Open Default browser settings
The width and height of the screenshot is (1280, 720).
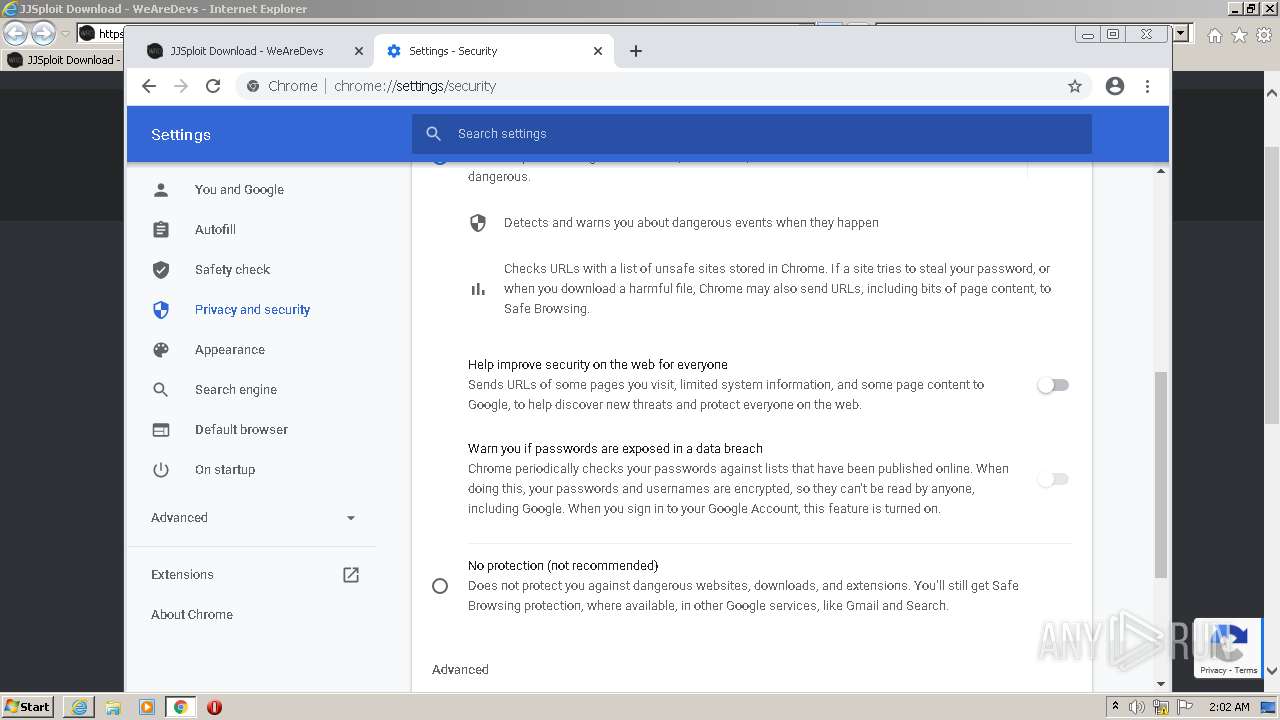click(241, 430)
